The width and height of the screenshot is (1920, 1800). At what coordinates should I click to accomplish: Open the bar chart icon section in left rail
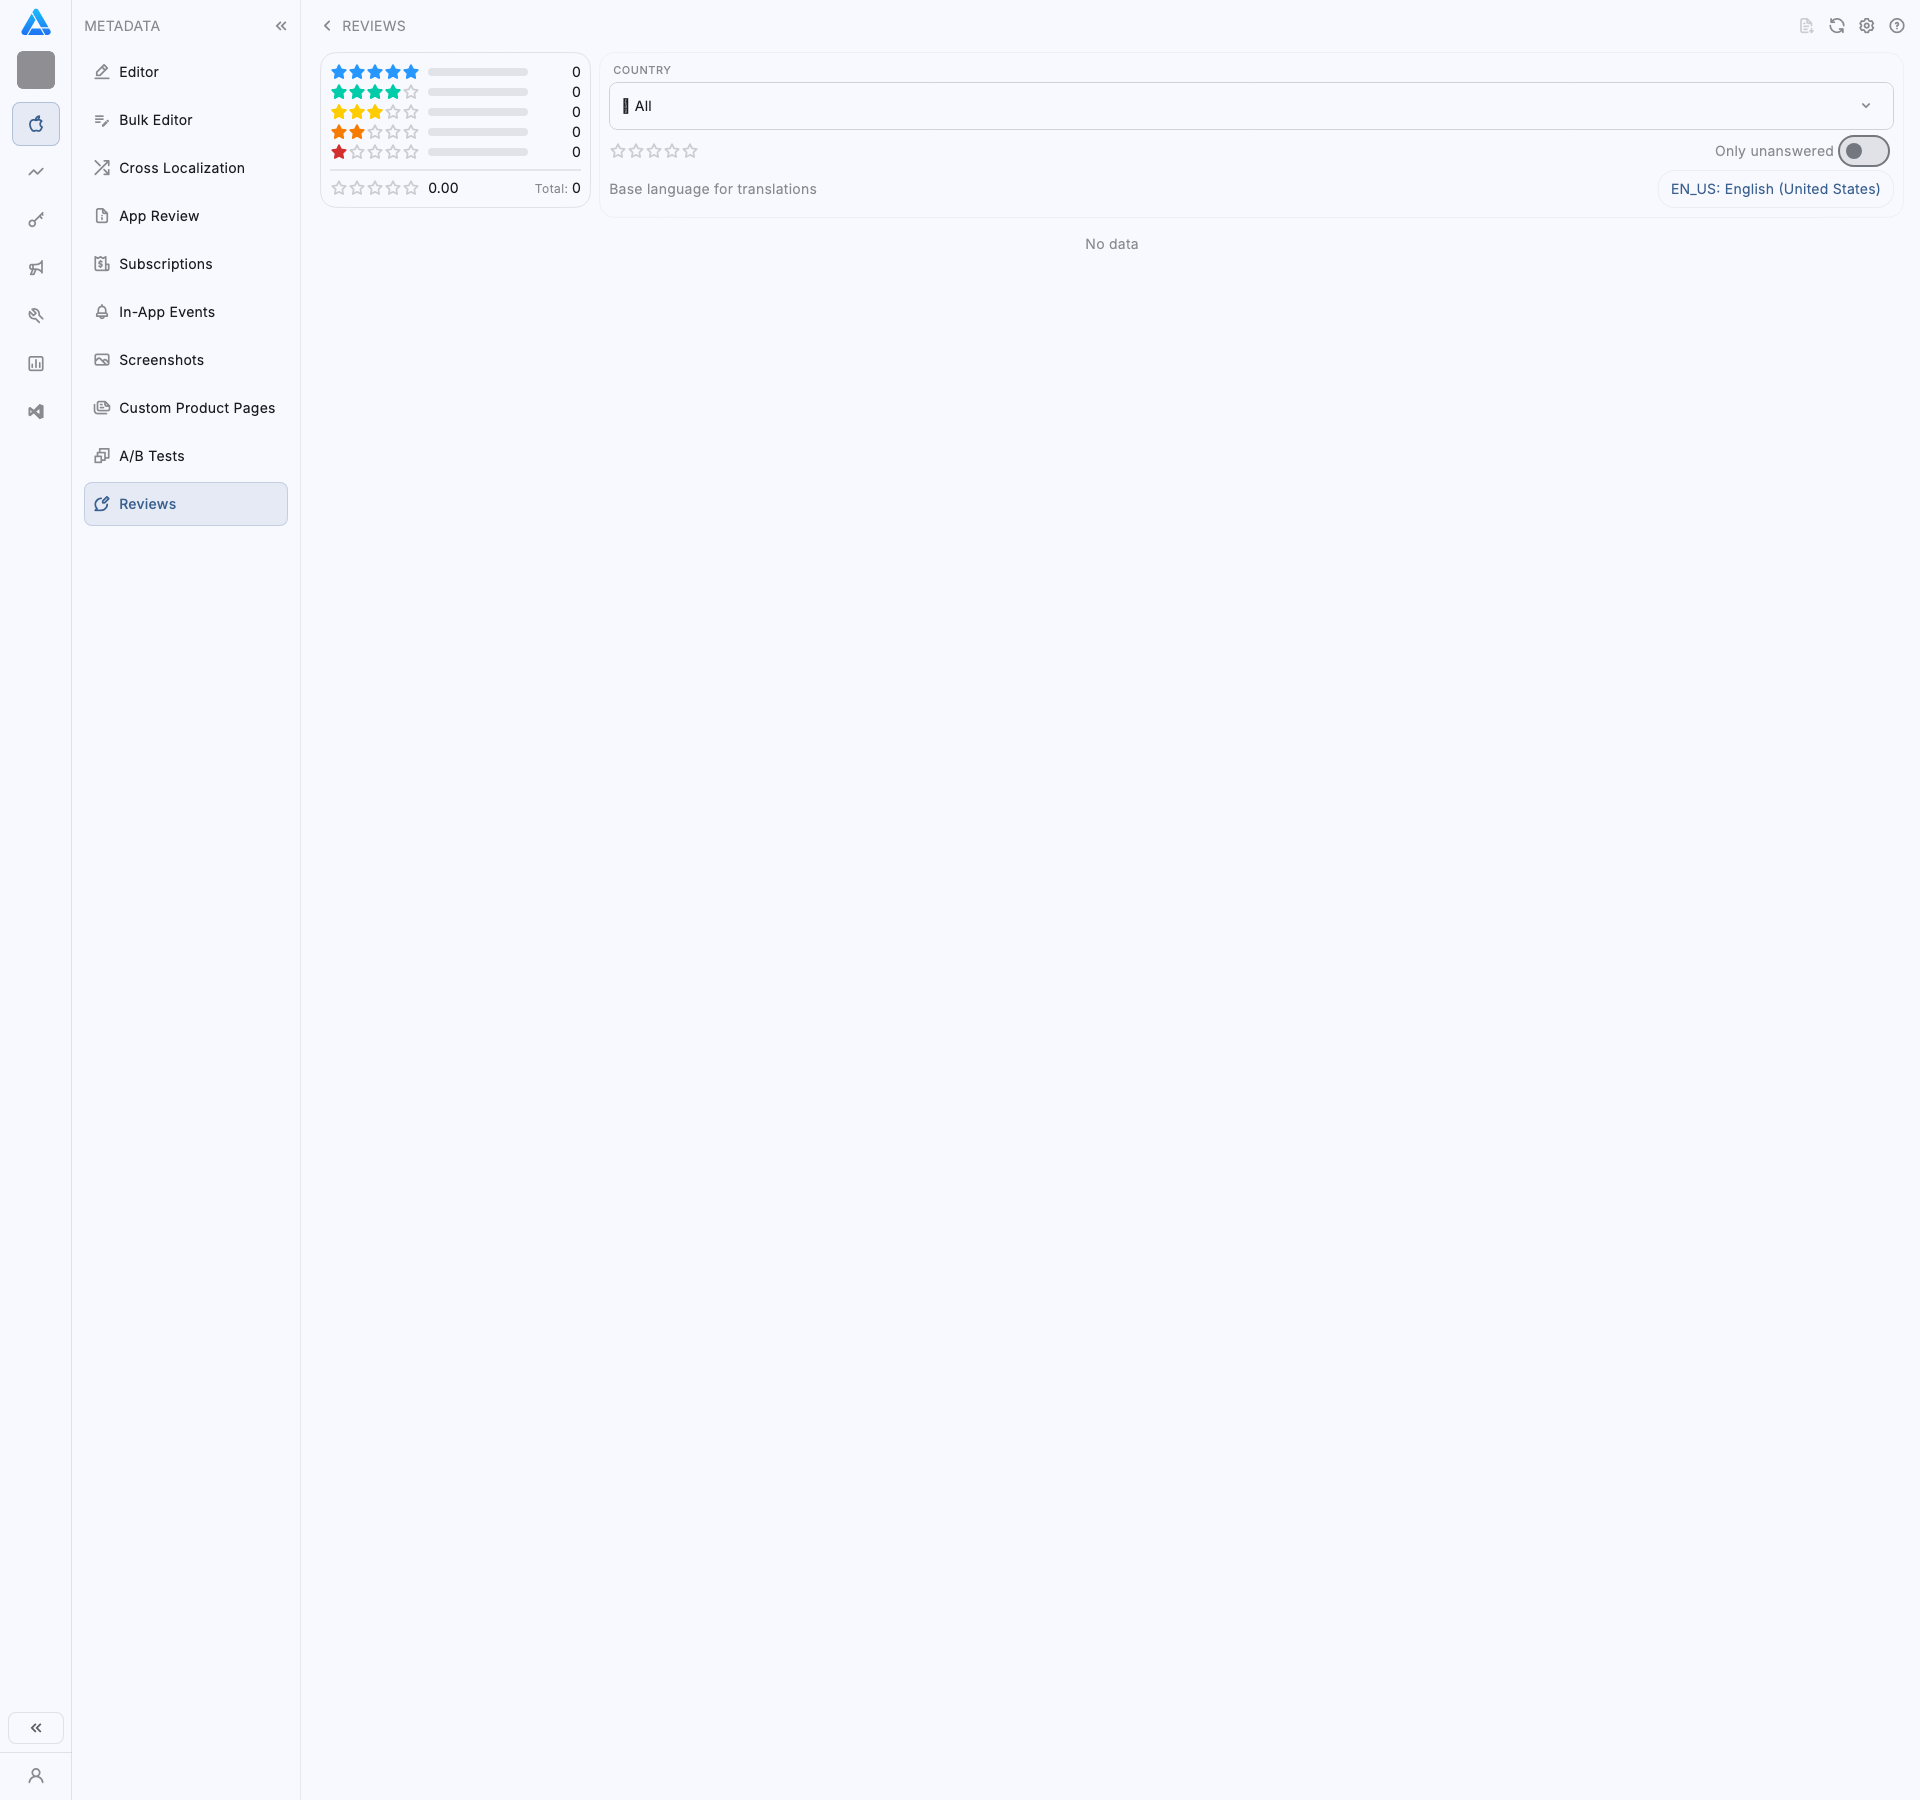36,364
